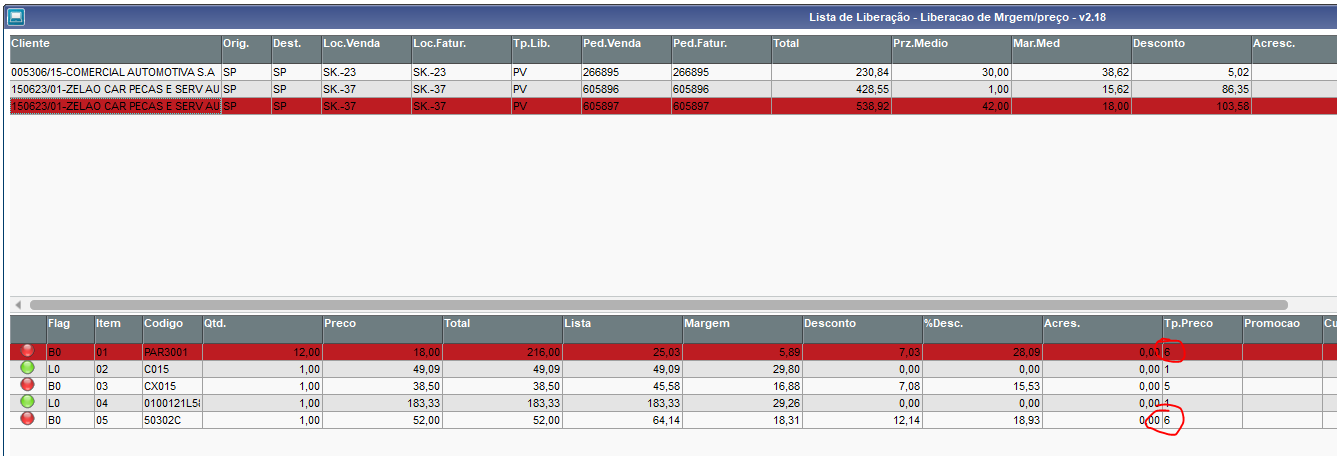Click red status flag of item 01

click(x=27, y=351)
